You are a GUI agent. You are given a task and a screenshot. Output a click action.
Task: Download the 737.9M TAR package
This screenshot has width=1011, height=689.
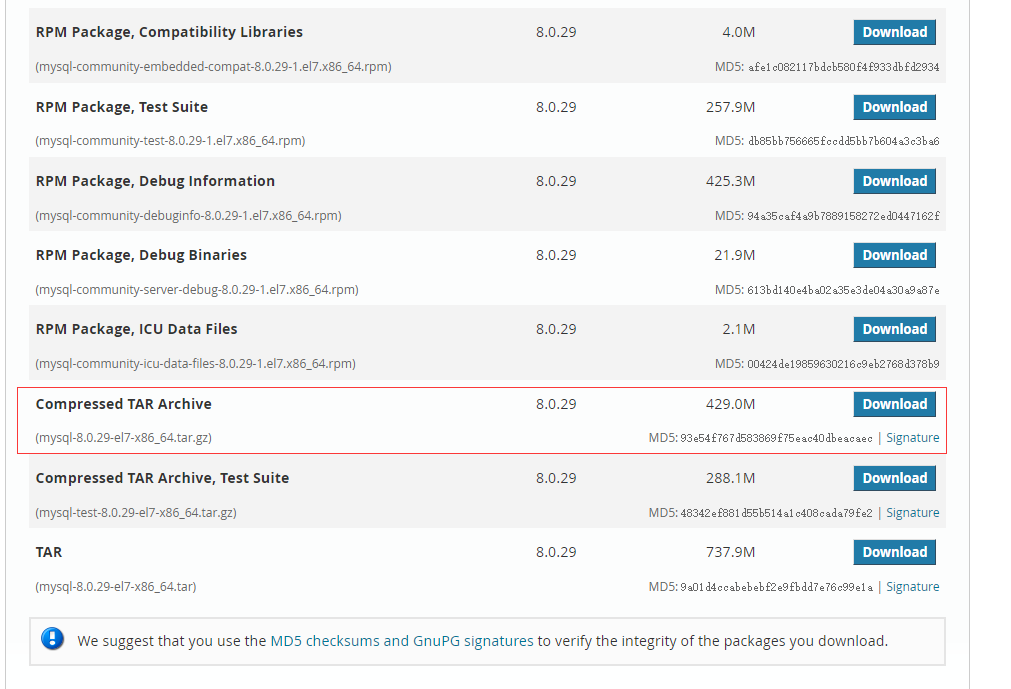tap(894, 552)
